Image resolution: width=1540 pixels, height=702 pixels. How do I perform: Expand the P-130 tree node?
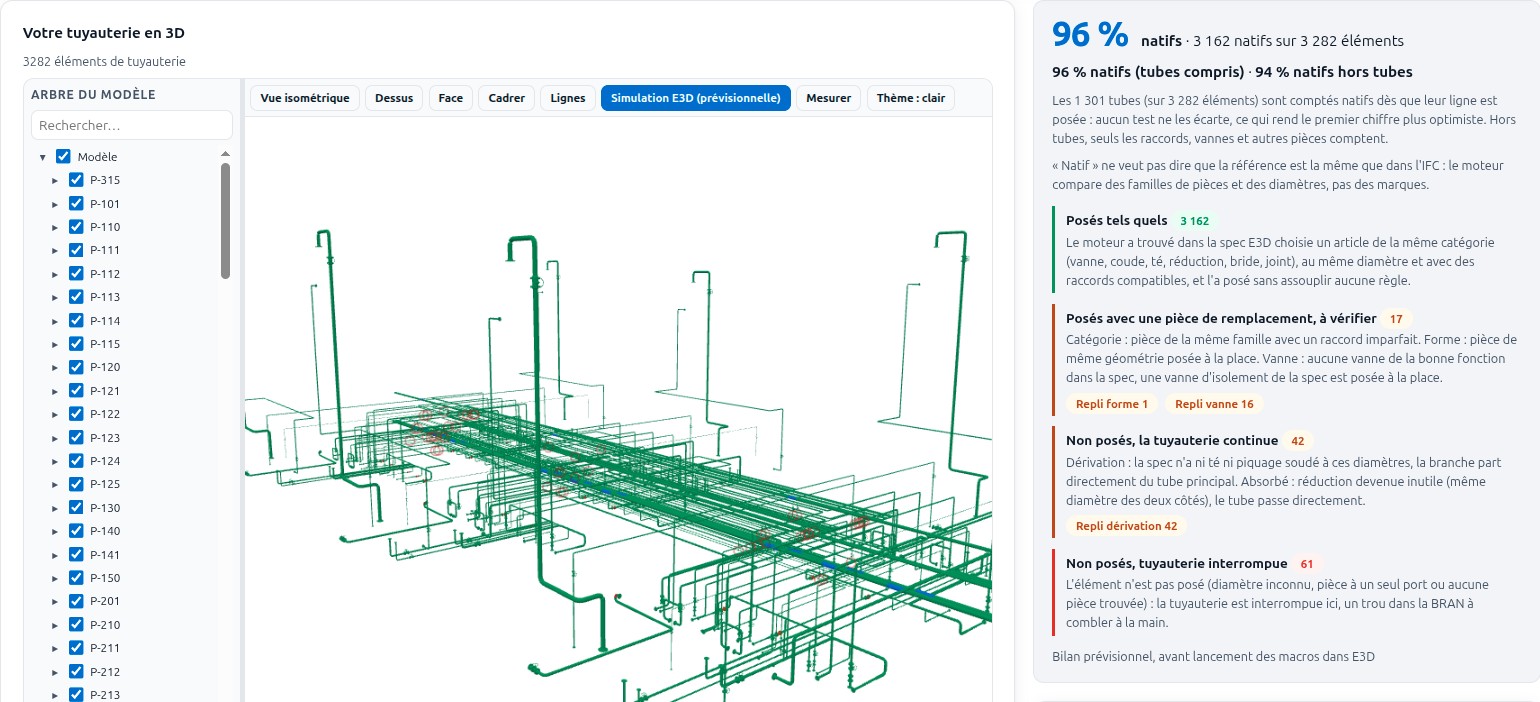[55, 508]
